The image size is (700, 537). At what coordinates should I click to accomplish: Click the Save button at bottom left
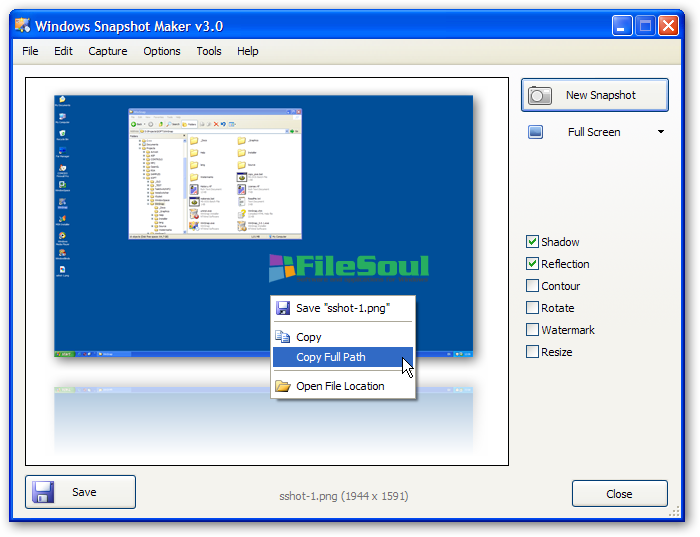point(80,492)
